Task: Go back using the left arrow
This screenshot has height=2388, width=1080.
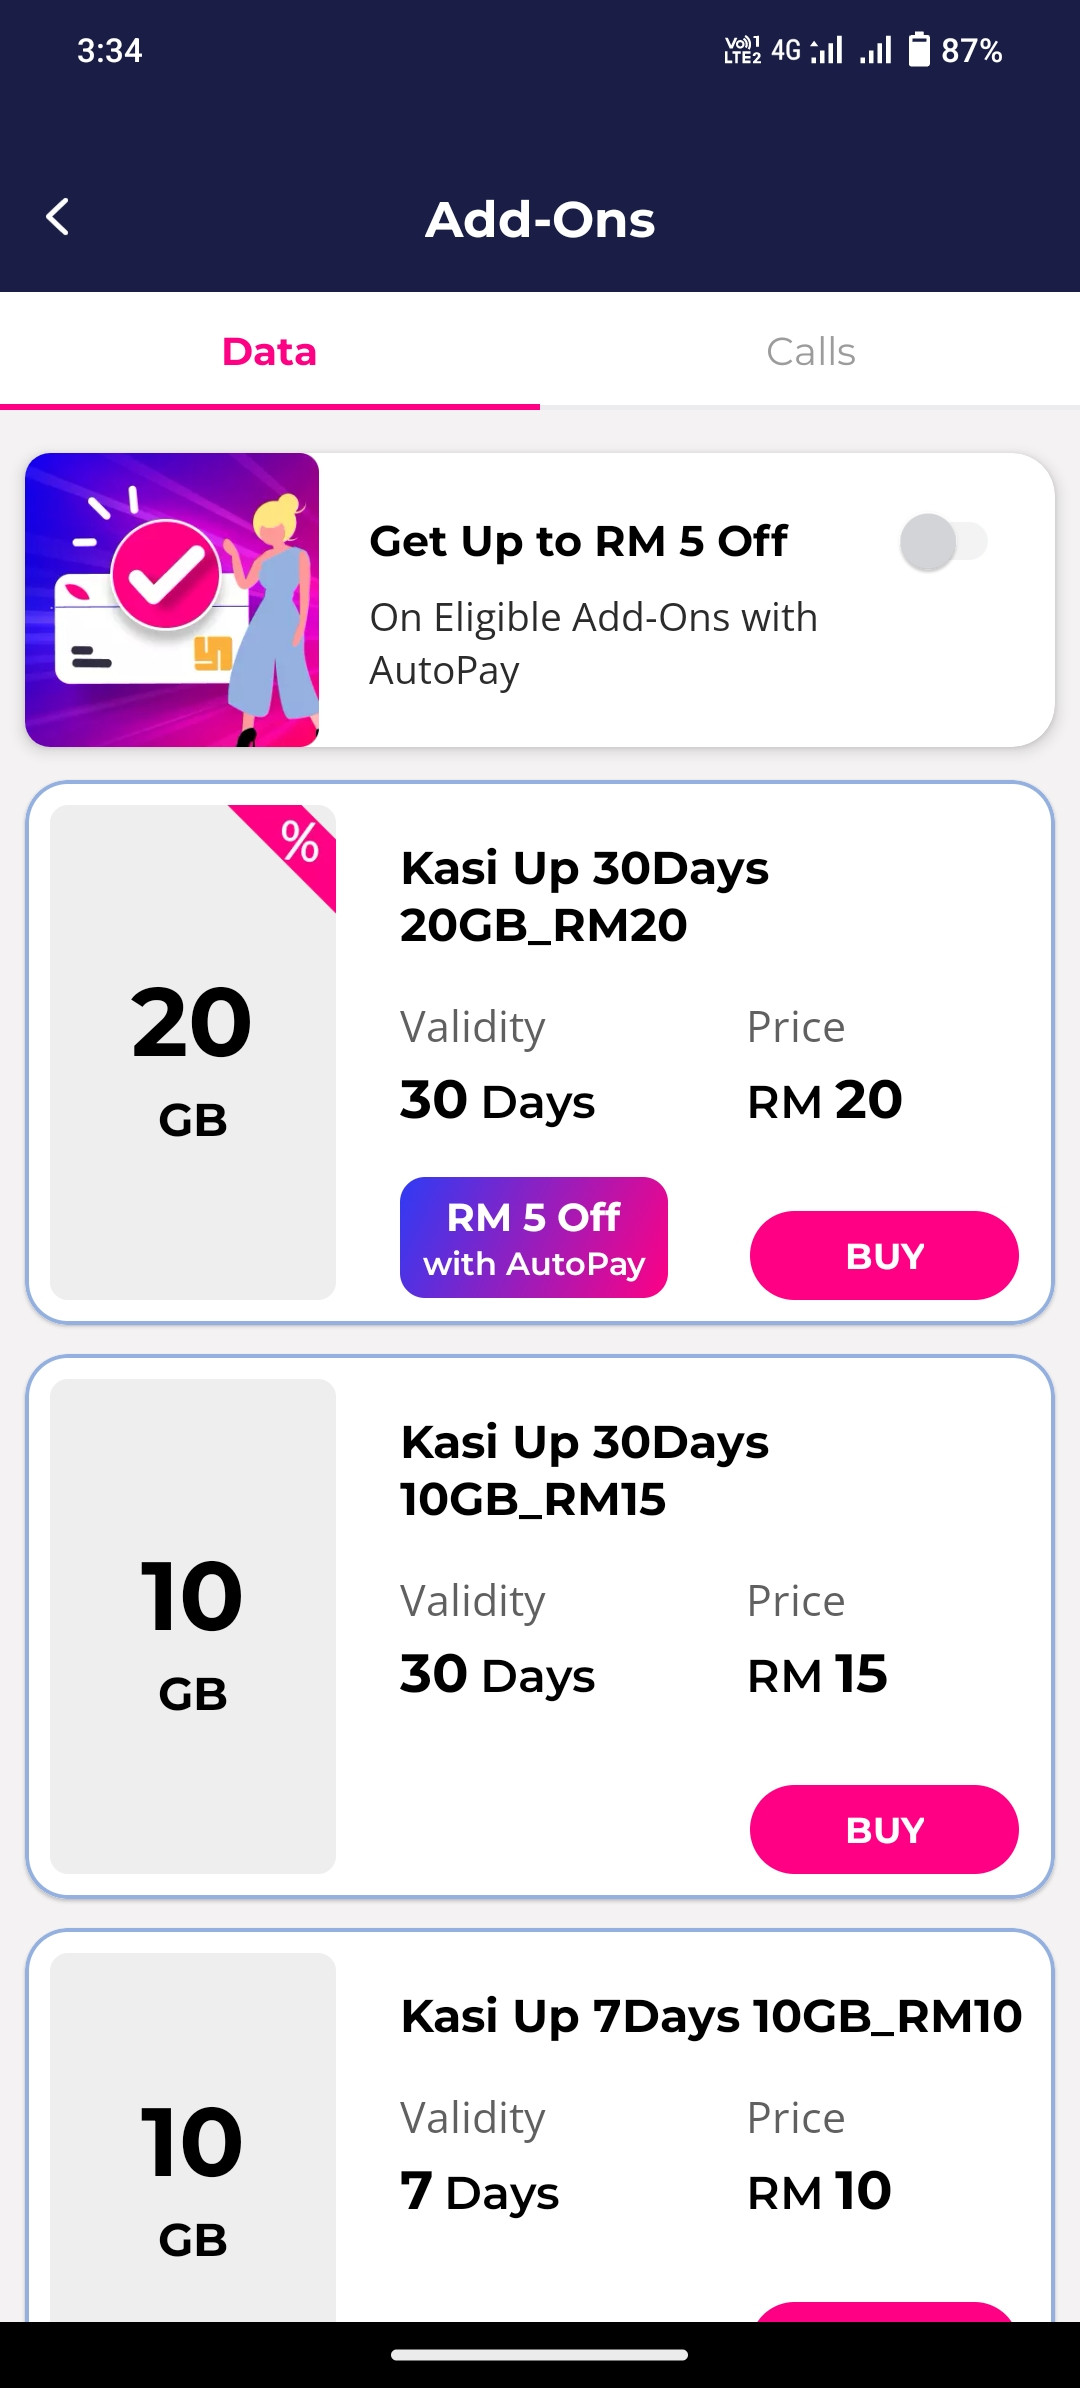Action: pyautogui.click(x=58, y=217)
